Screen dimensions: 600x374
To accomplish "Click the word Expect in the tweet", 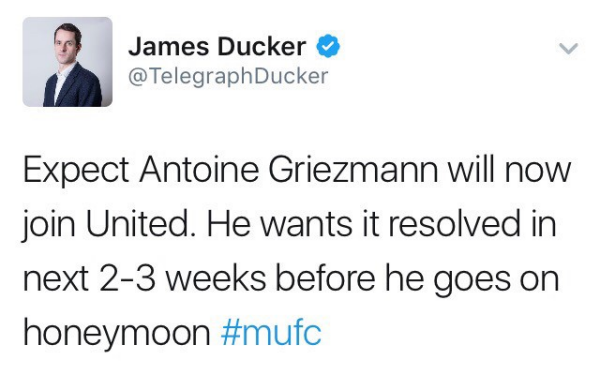I will tap(76, 170).
